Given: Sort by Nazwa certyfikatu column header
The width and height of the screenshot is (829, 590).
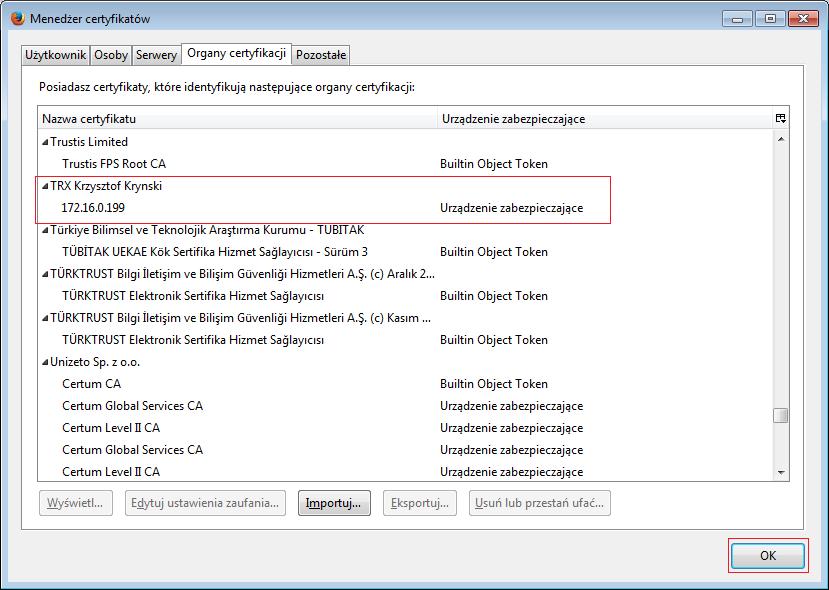Looking at the screenshot, I should coord(237,118).
